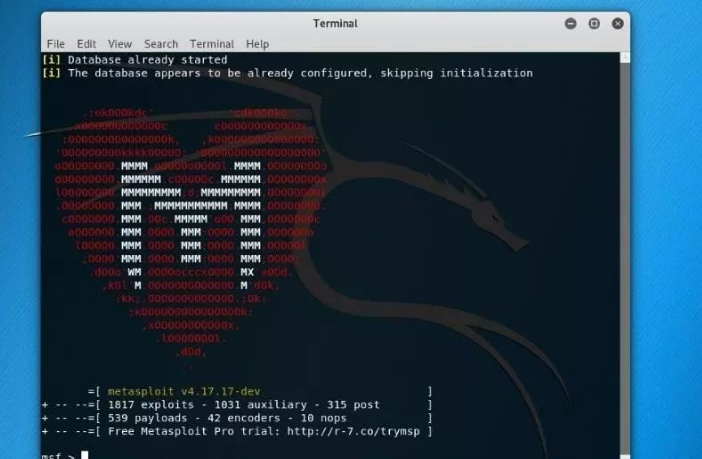The height and width of the screenshot is (459, 702).
Task: Click the msf command prompt cursor
Action: point(85,455)
